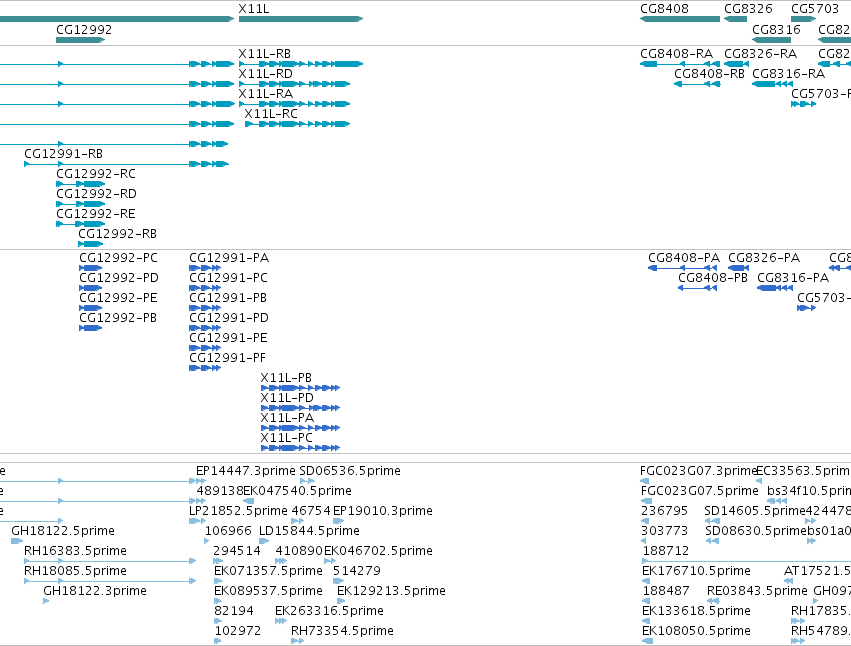
Task: Click the CG12992-PE protein label
Action: [x=118, y=297]
